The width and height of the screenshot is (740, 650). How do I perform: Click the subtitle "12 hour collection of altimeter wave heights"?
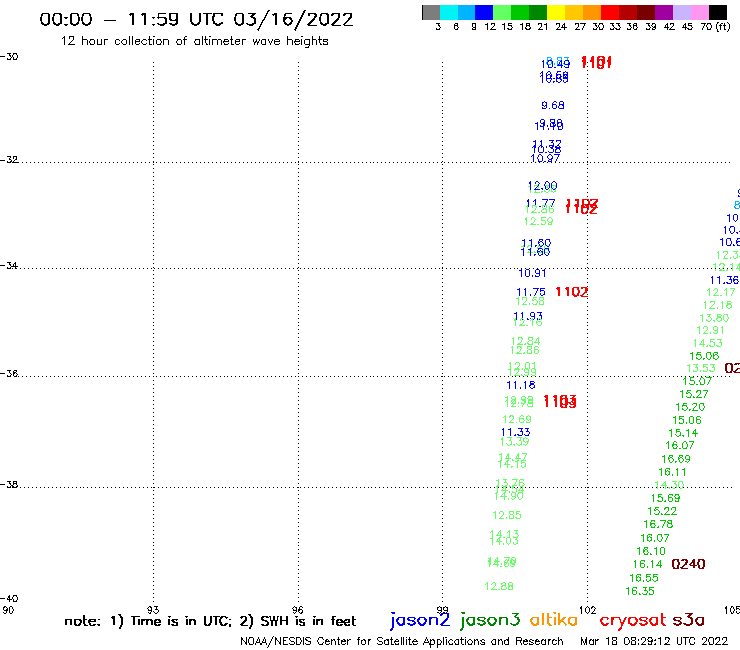tap(194, 41)
